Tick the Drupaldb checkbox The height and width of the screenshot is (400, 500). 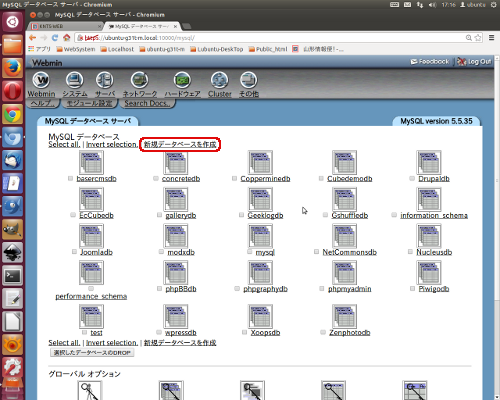click(x=412, y=178)
